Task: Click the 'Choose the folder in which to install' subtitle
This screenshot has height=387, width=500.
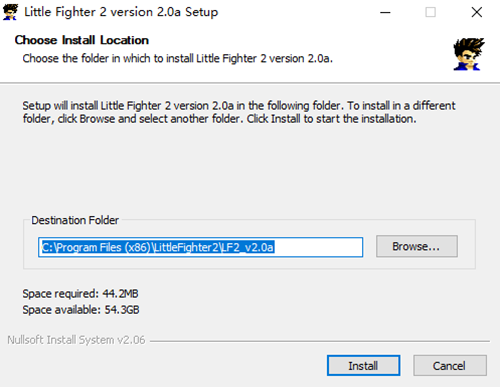Action: coord(177,58)
